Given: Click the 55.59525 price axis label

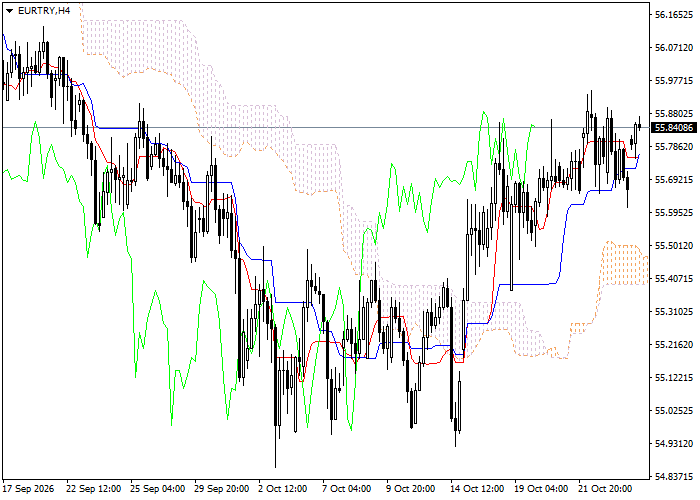Looking at the screenshot, I should tap(674, 213).
